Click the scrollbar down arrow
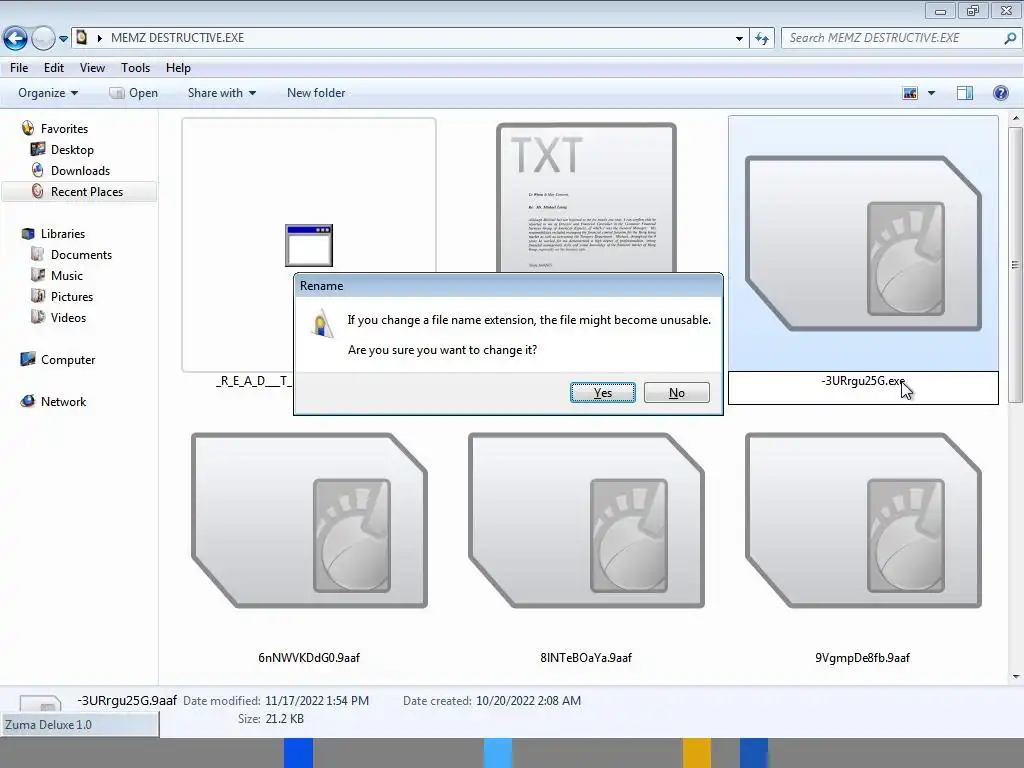Screen dimensions: 1024x768 tap(1016, 677)
